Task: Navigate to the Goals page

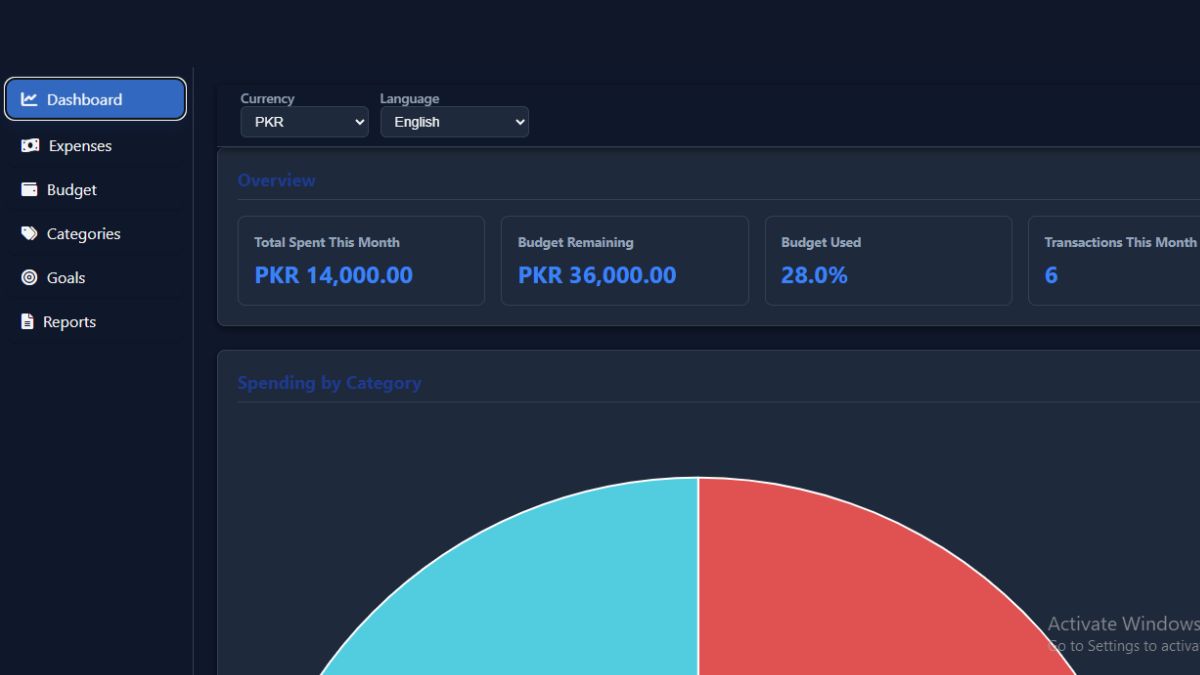Action: pyautogui.click(x=66, y=277)
